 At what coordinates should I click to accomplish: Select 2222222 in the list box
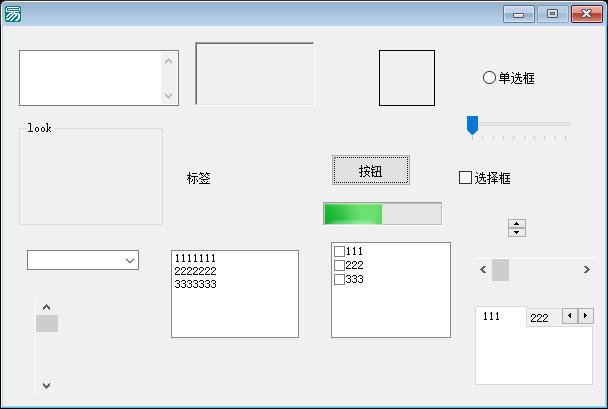click(x=195, y=271)
